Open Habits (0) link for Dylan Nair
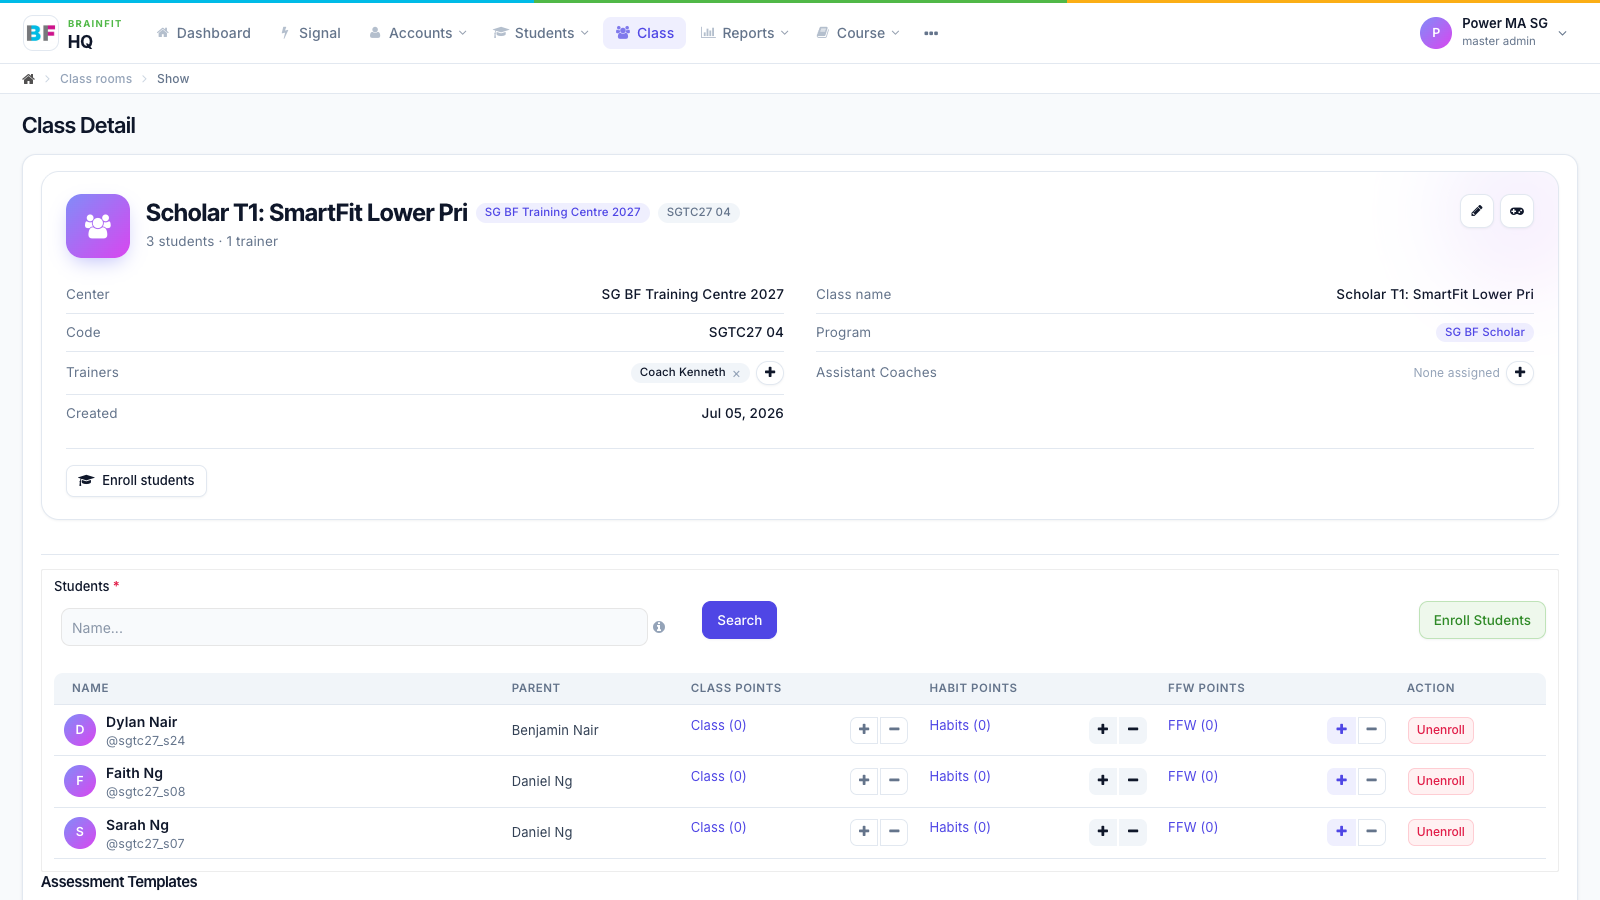This screenshot has width=1600, height=900. [x=960, y=725]
